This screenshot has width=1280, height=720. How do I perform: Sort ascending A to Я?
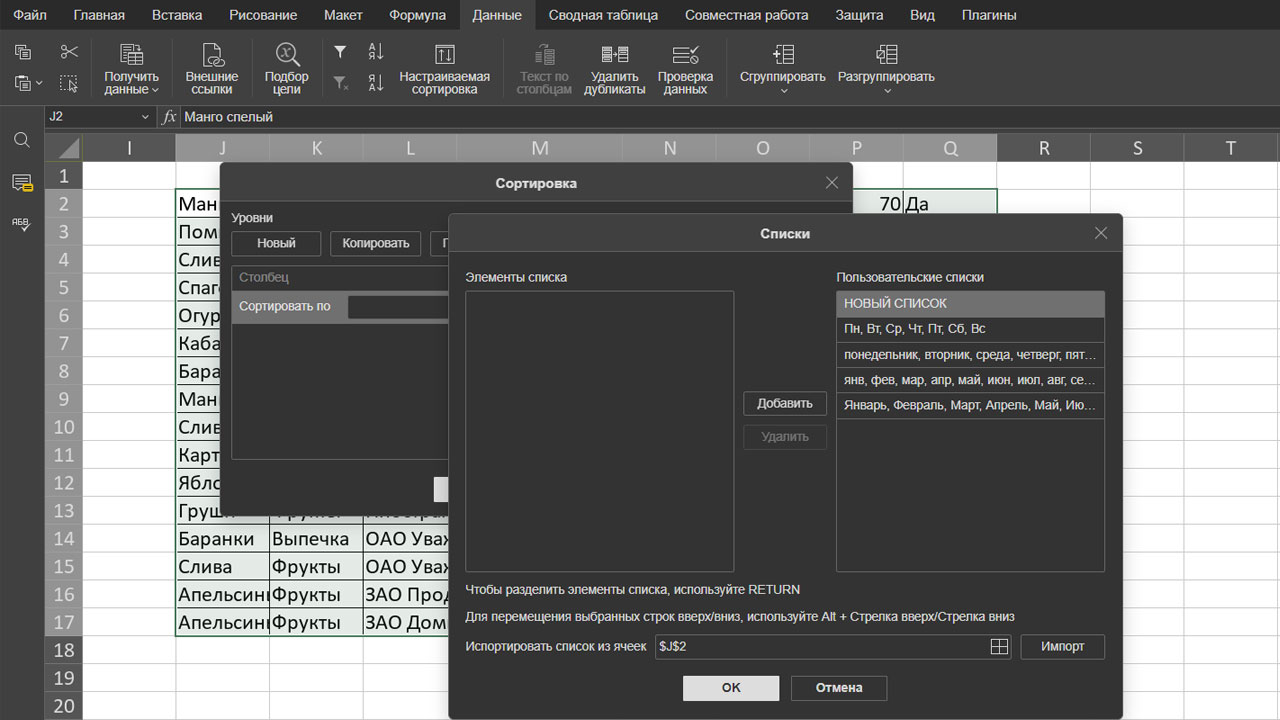[x=376, y=52]
